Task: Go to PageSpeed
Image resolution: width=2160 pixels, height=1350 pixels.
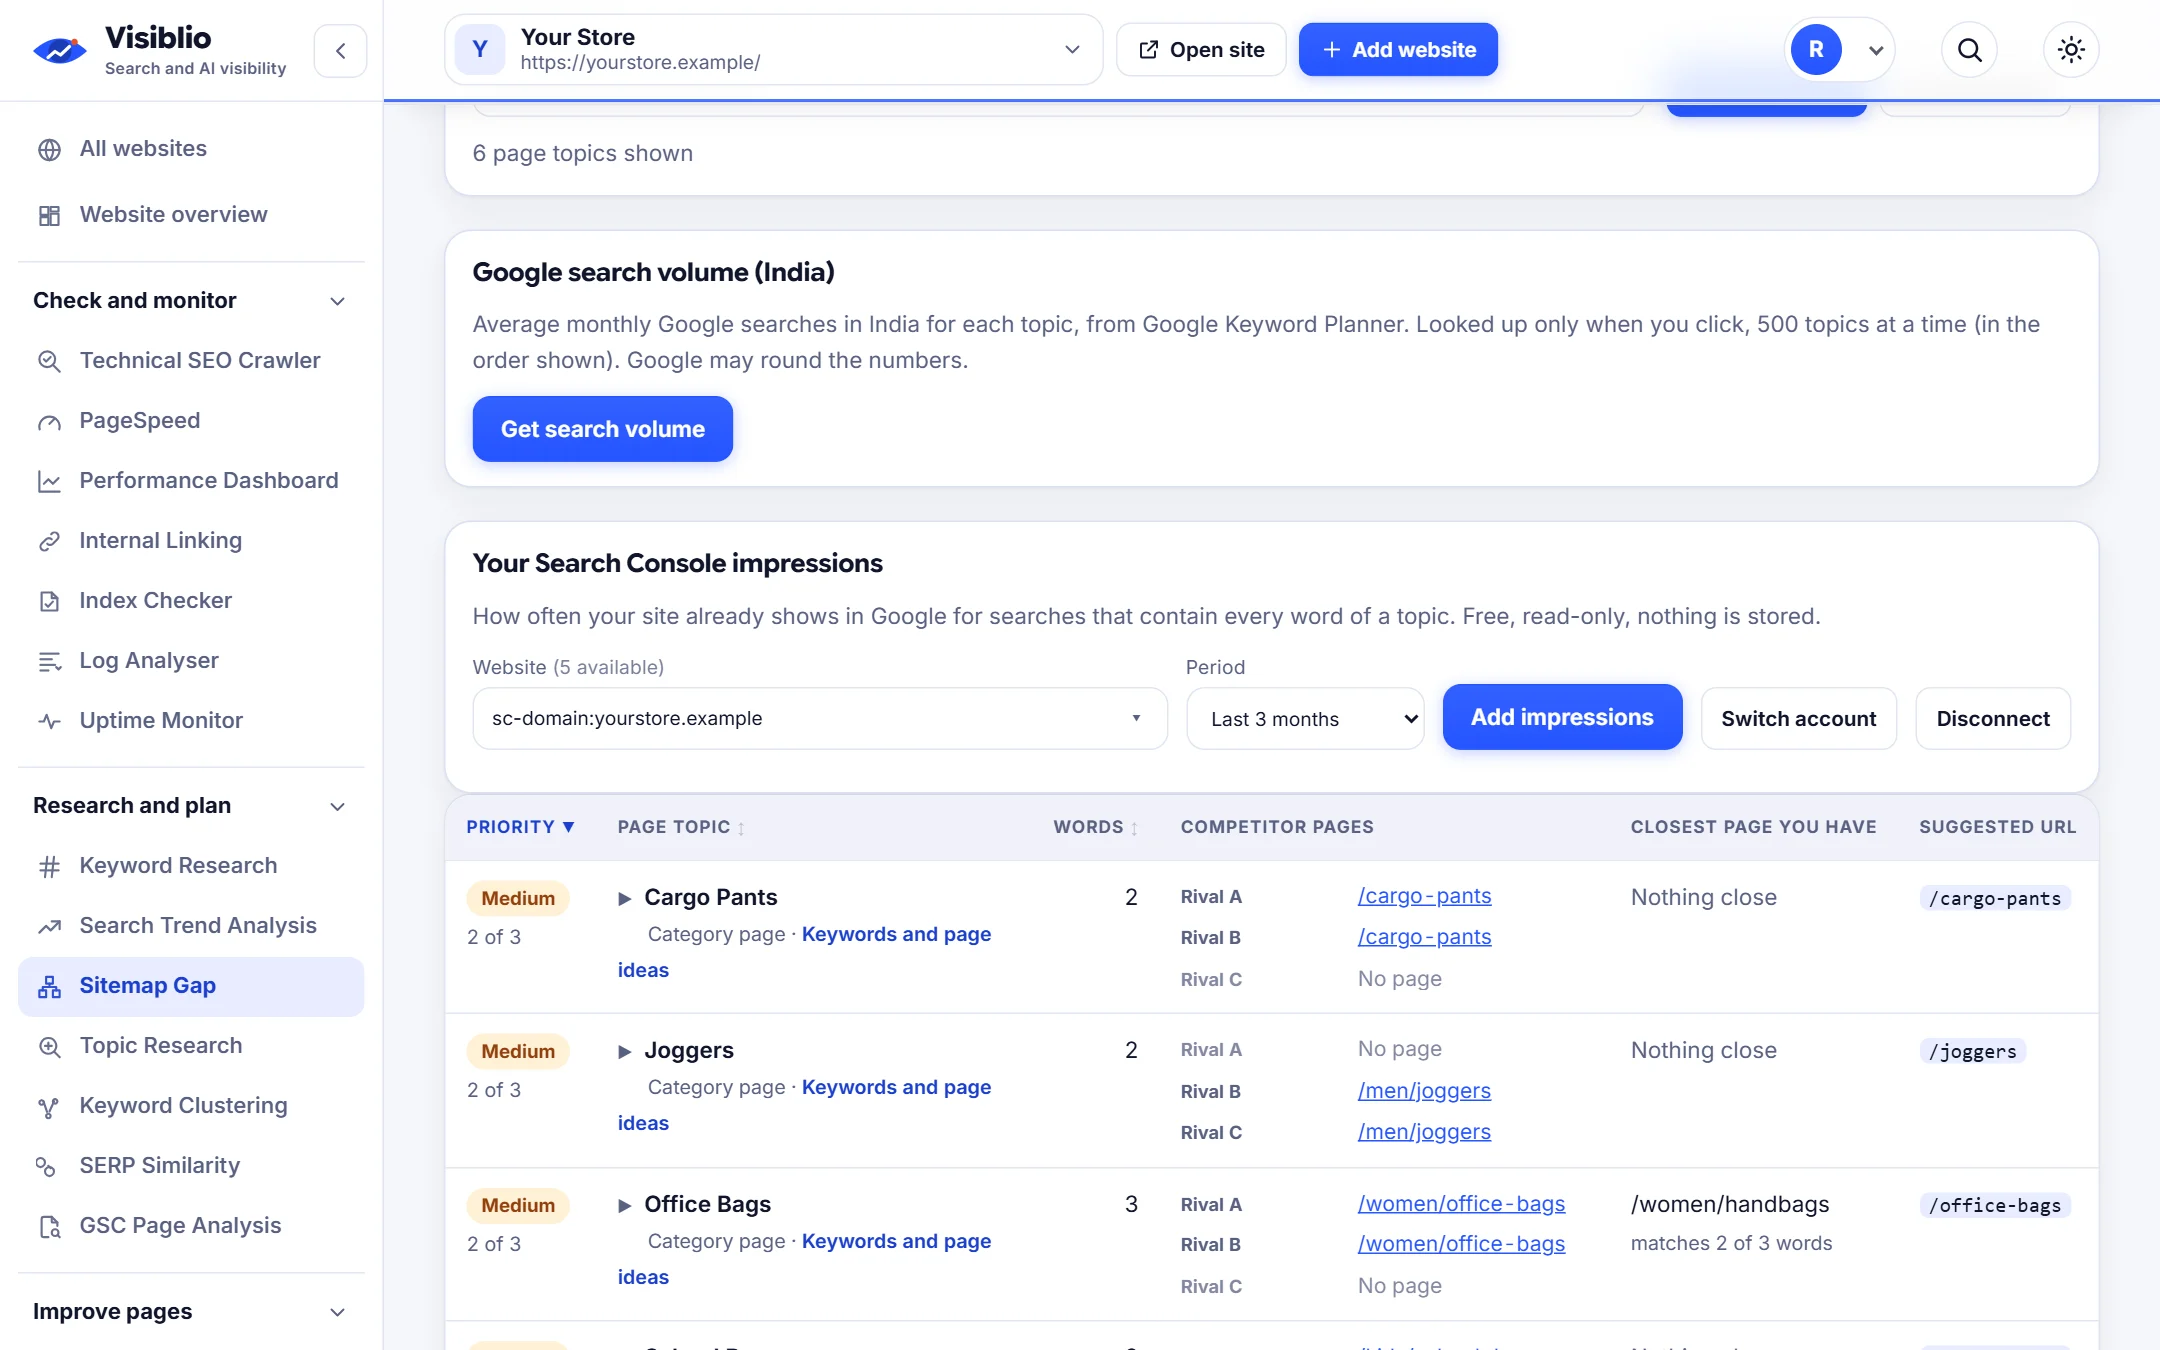Action: pyautogui.click(x=191, y=420)
